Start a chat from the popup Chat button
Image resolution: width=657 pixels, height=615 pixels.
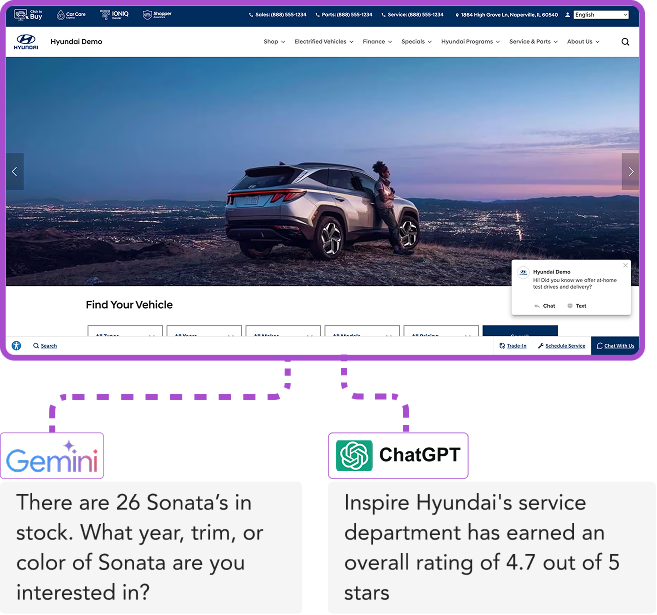(x=545, y=306)
